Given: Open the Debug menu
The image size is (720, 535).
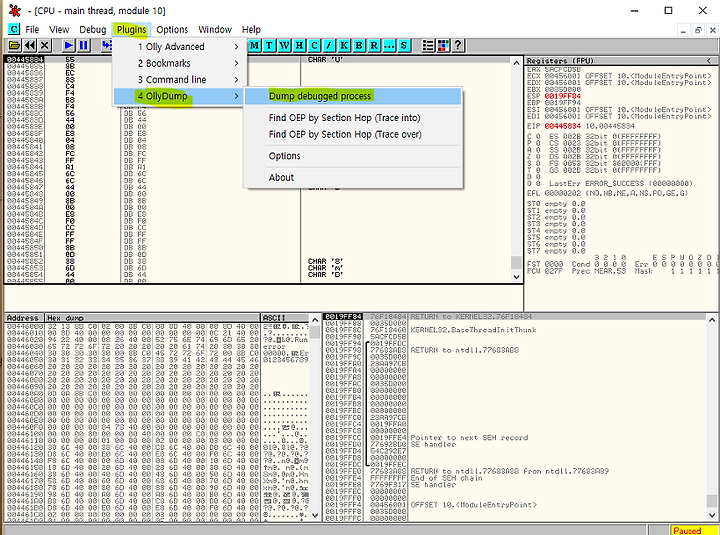Looking at the screenshot, I should pyautogui.click(x=93, y=29).
